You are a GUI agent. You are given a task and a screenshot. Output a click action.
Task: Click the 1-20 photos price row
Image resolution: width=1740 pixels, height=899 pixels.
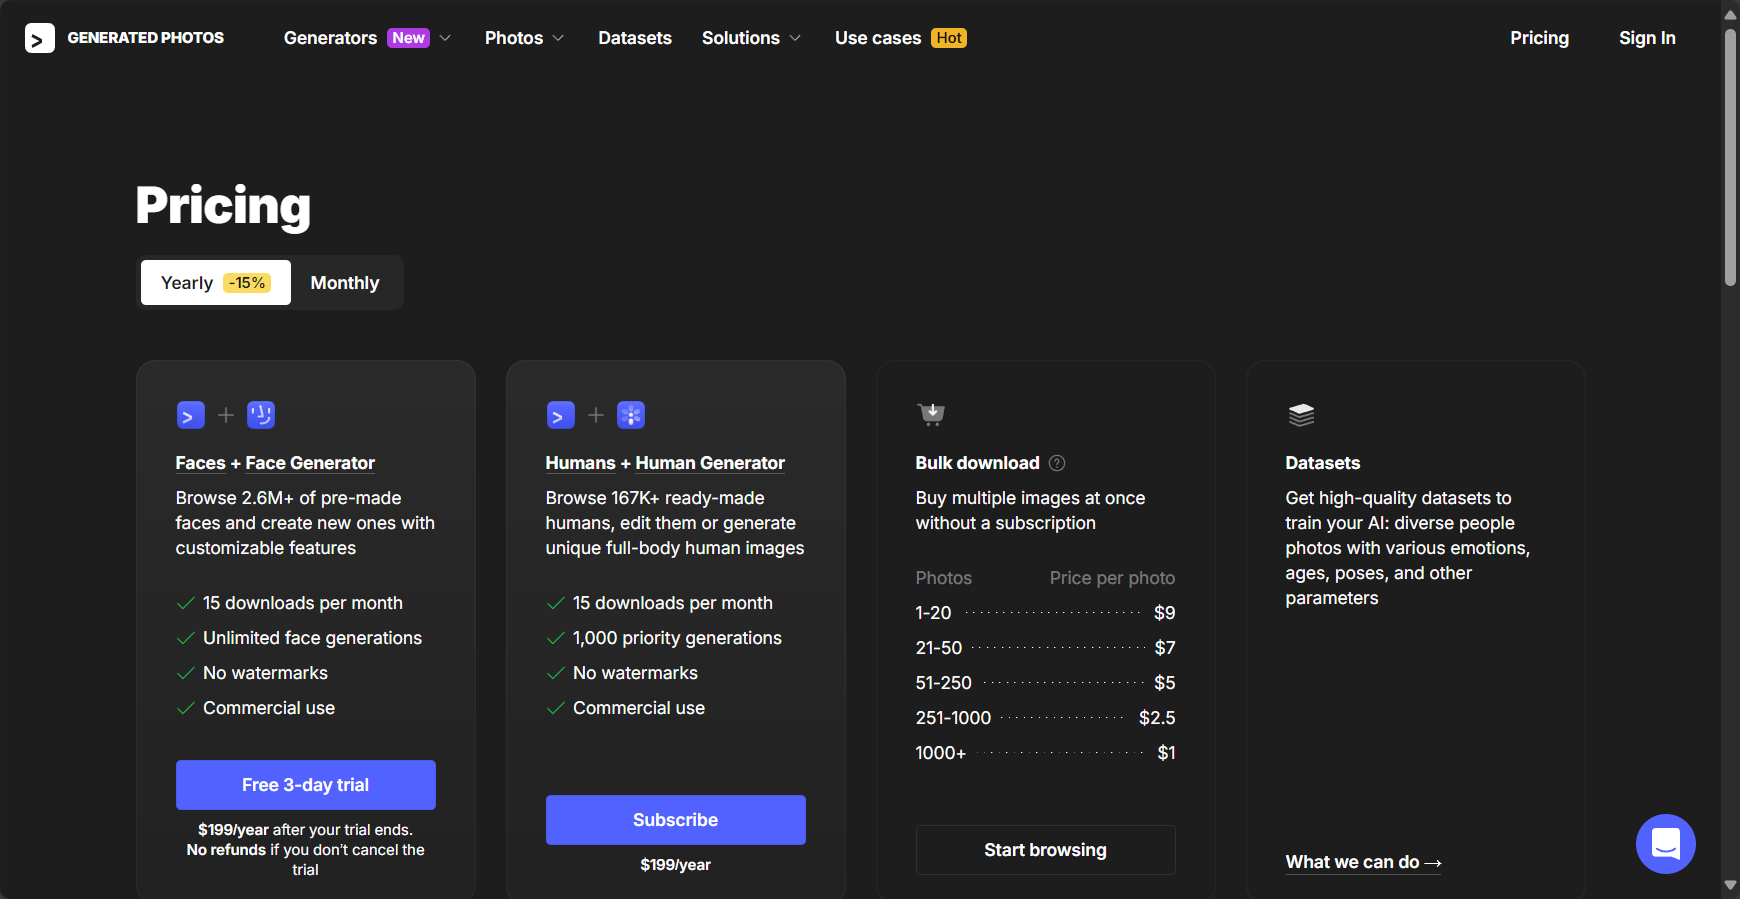coord(1045,613)
